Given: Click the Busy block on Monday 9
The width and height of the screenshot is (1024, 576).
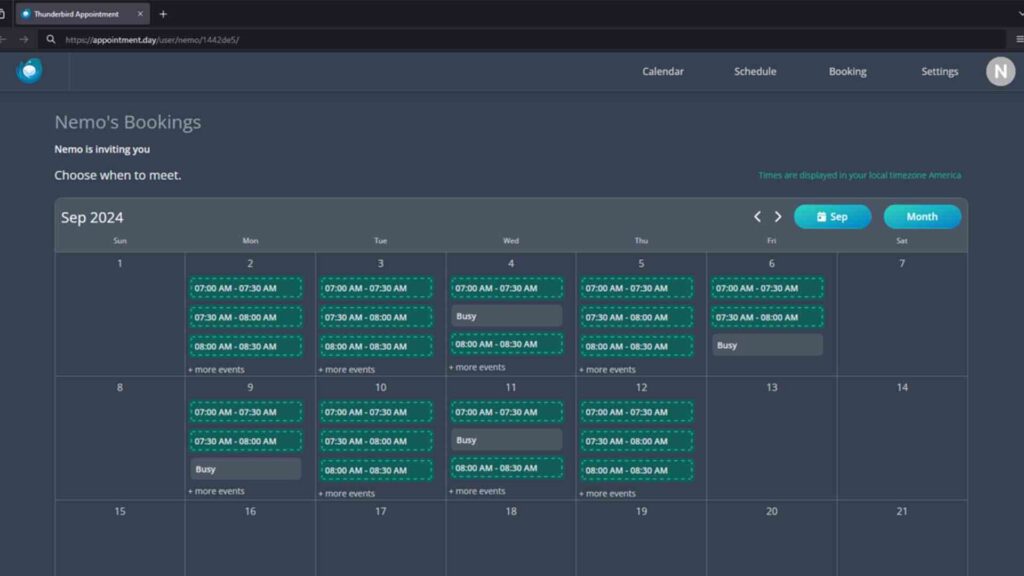Looking at the screenshot, I should 246,470.
